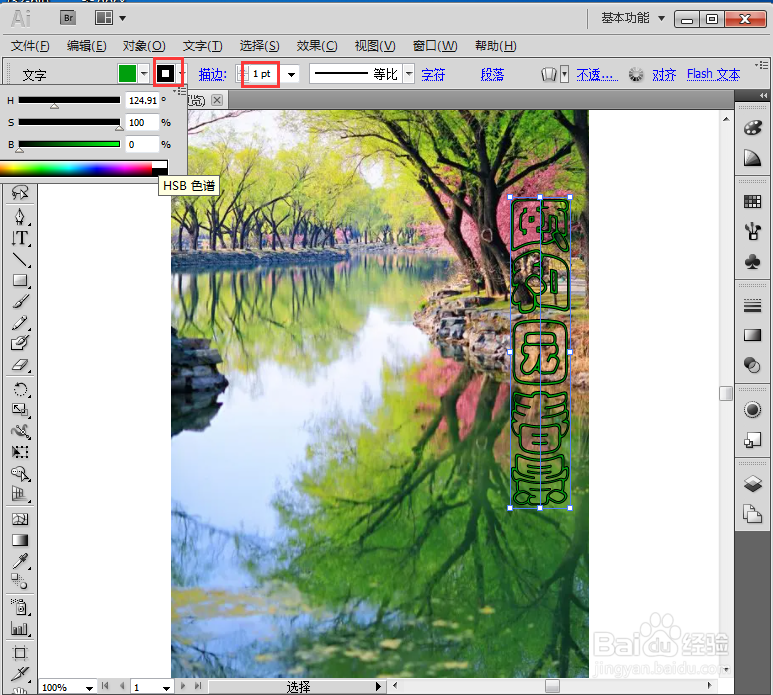773x695 pixels.
Task: Open the Color Guide panel icon
Action: [x=752, y=158]
